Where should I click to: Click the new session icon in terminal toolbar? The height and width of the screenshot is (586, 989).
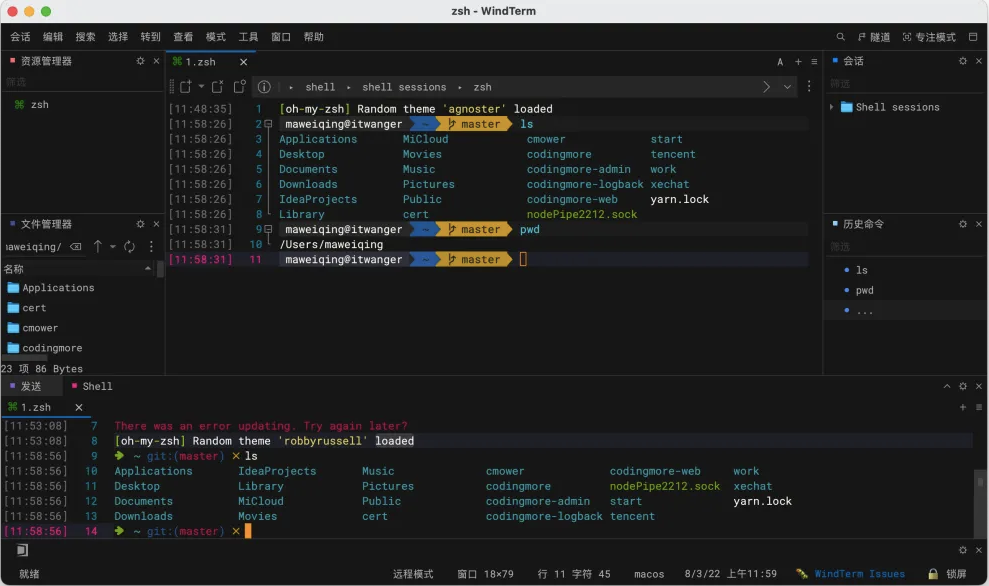[x=185, y=87]
